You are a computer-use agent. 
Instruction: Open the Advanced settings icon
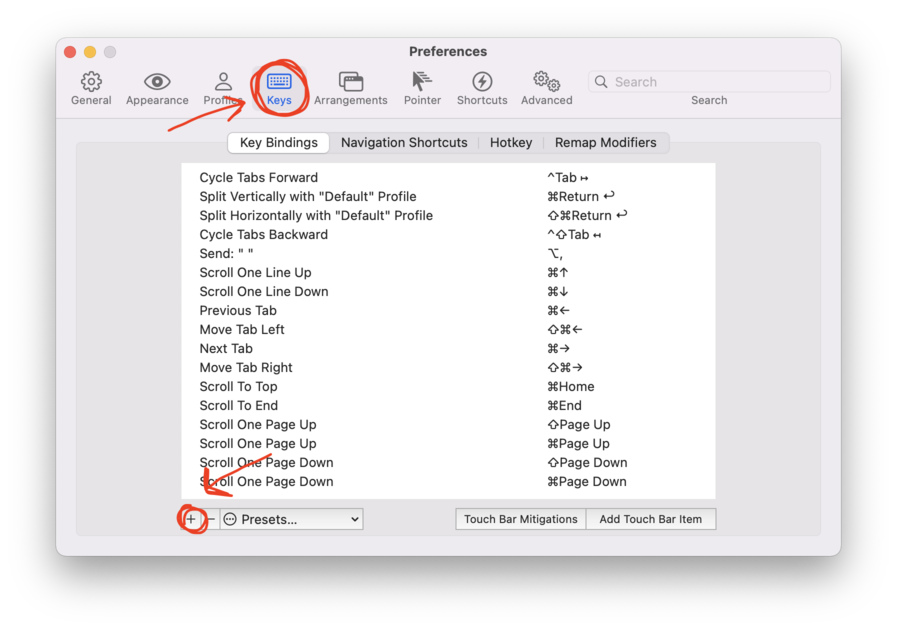tap(546, 88)
